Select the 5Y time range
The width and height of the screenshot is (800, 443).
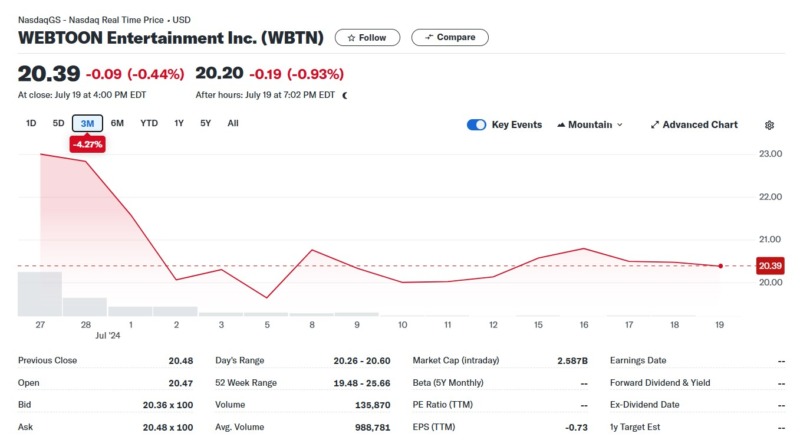pyautogui.click(x=206, y=123)
